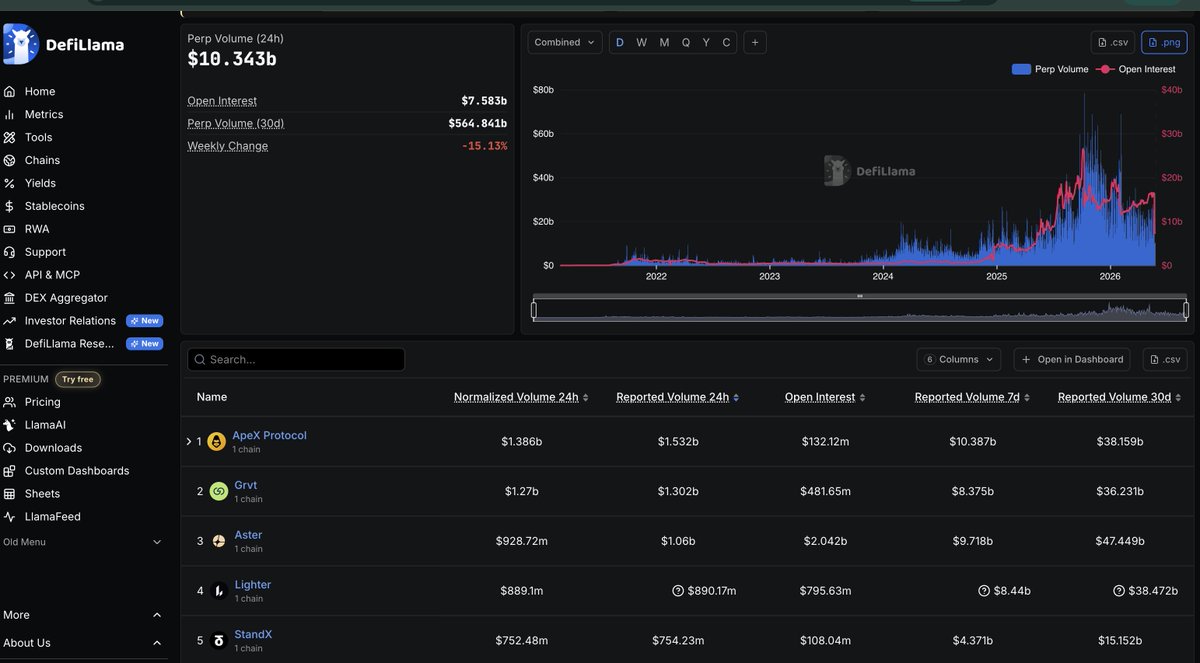The image size is (1200, 663).
Task: Sort by Open Interest column
Action: click(x=825, y=397)
